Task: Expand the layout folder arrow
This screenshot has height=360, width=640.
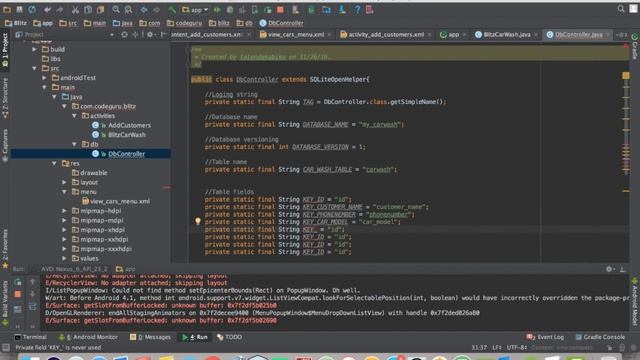Action: [x=64, y=182]
